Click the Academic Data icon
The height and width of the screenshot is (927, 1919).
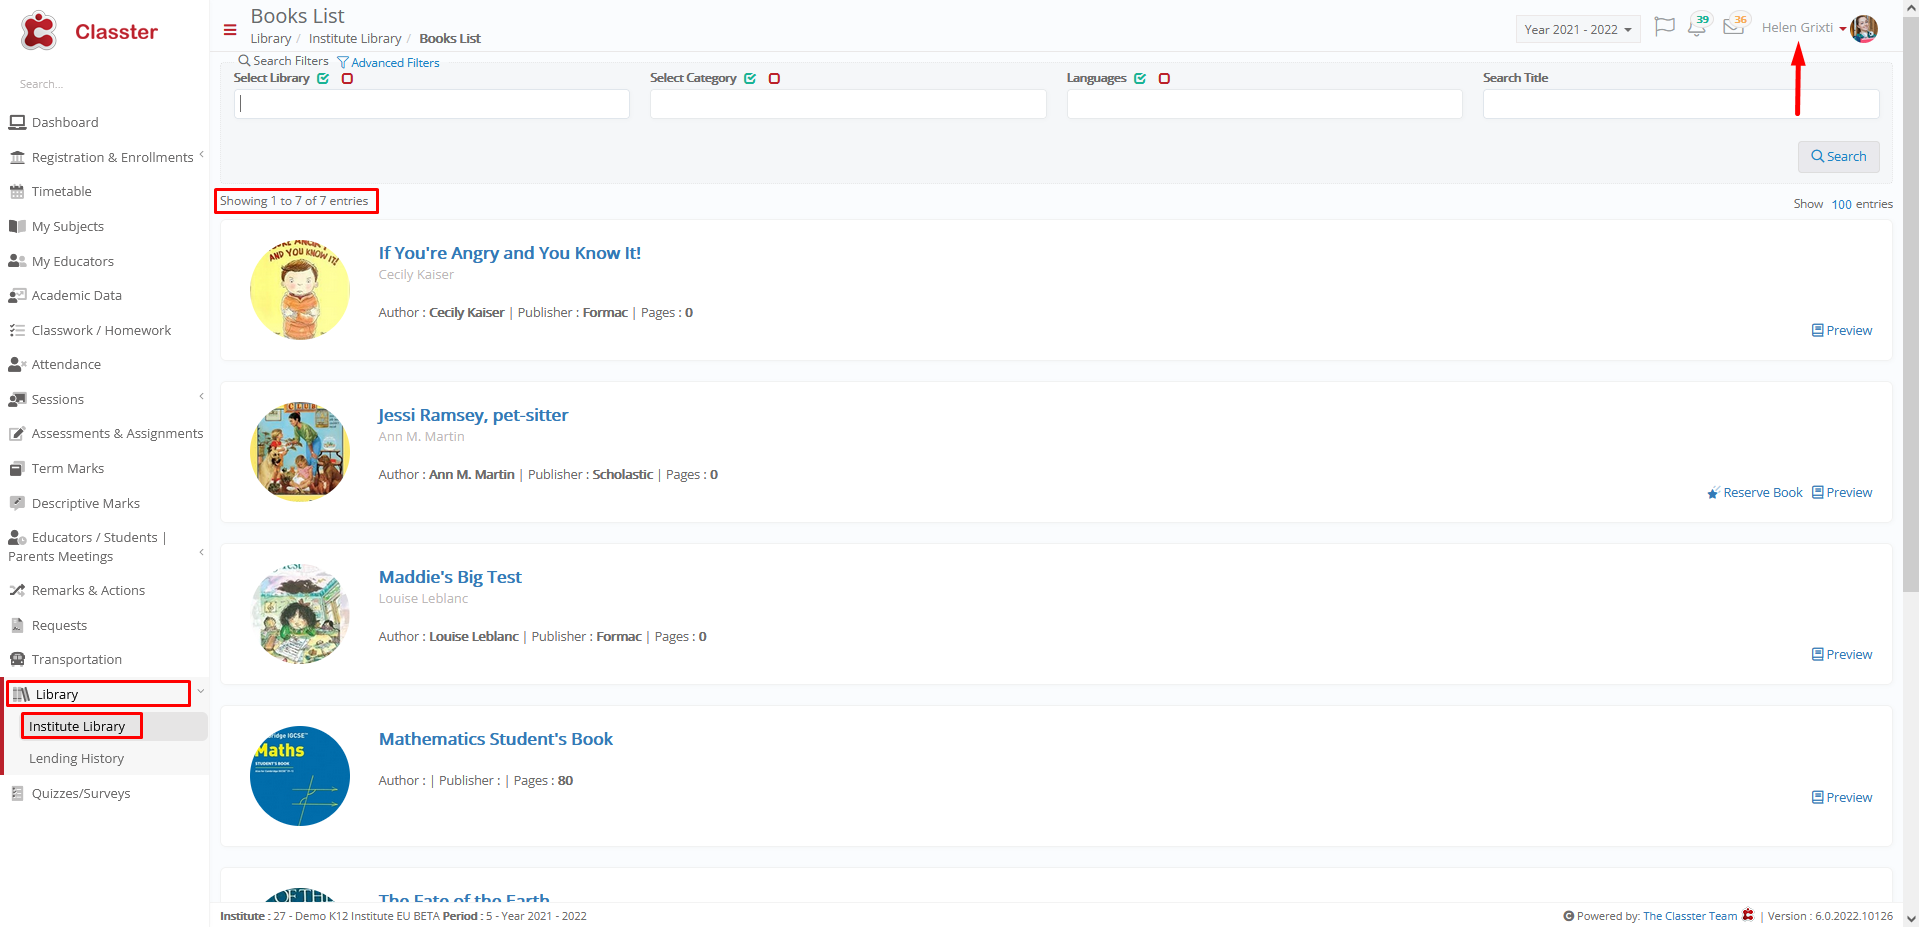point(17,295)
